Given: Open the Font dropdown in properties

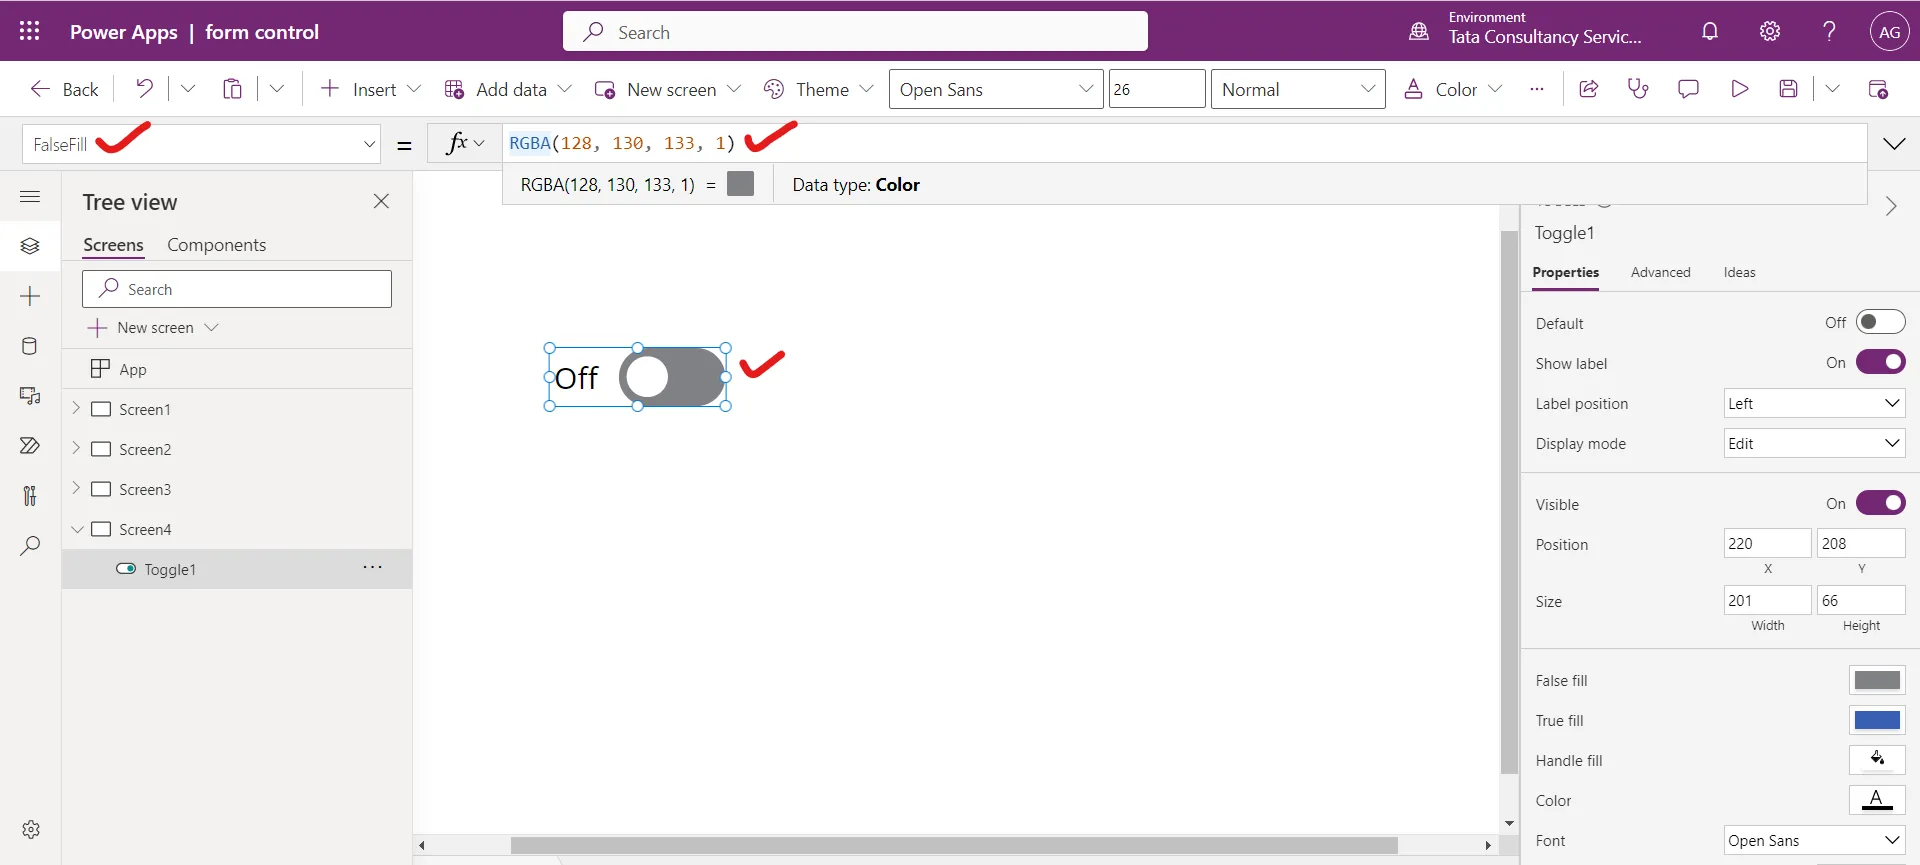Looking at the screenshot, I should tap(1814, 840).
